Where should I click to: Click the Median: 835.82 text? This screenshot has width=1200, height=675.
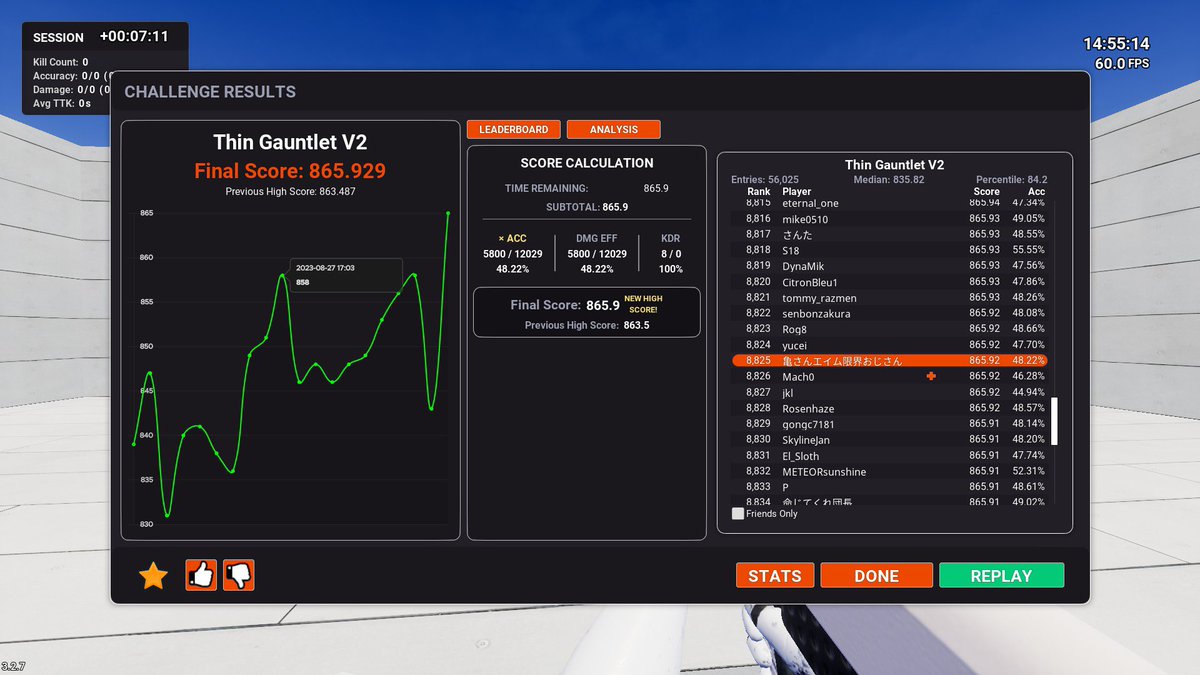point(888,180)
